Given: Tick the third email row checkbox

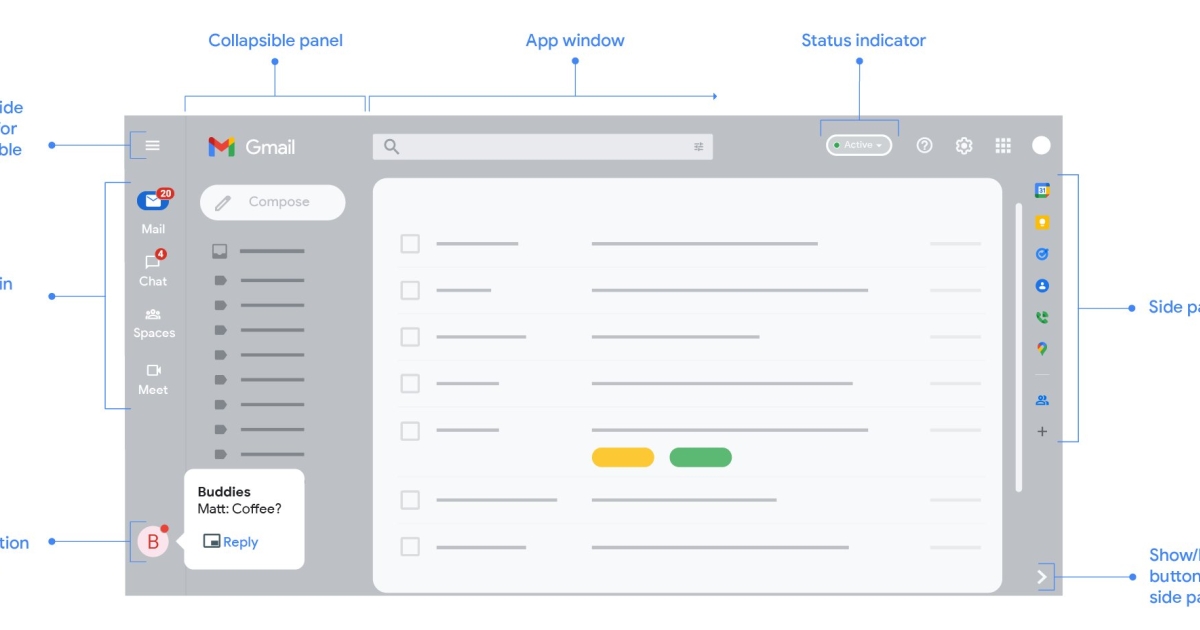Looking at the screenshot, I should click(410, 337).
